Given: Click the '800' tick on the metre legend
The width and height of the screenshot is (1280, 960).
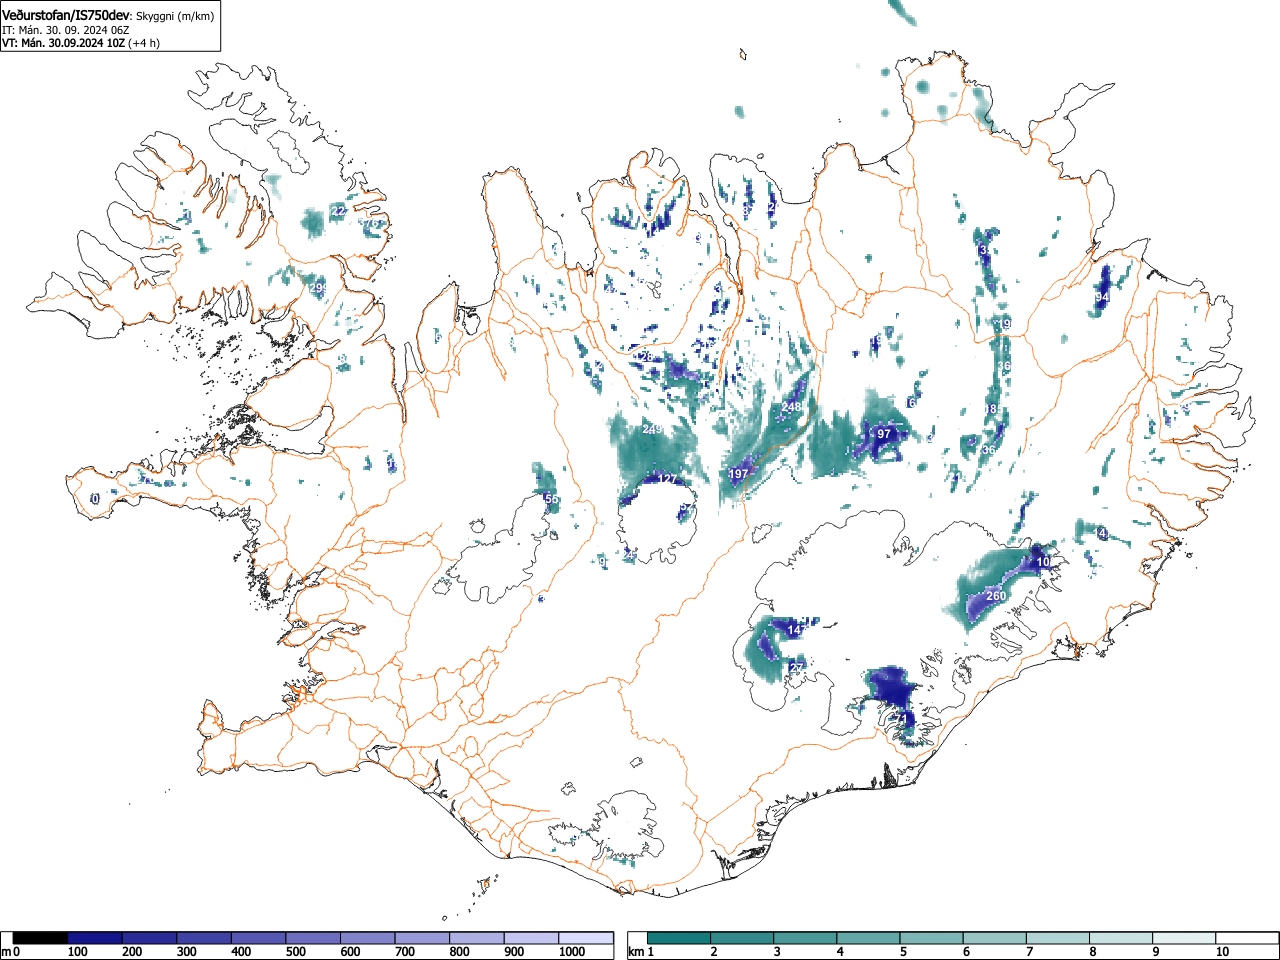Looking at the screenshot, I should [459, 952].
